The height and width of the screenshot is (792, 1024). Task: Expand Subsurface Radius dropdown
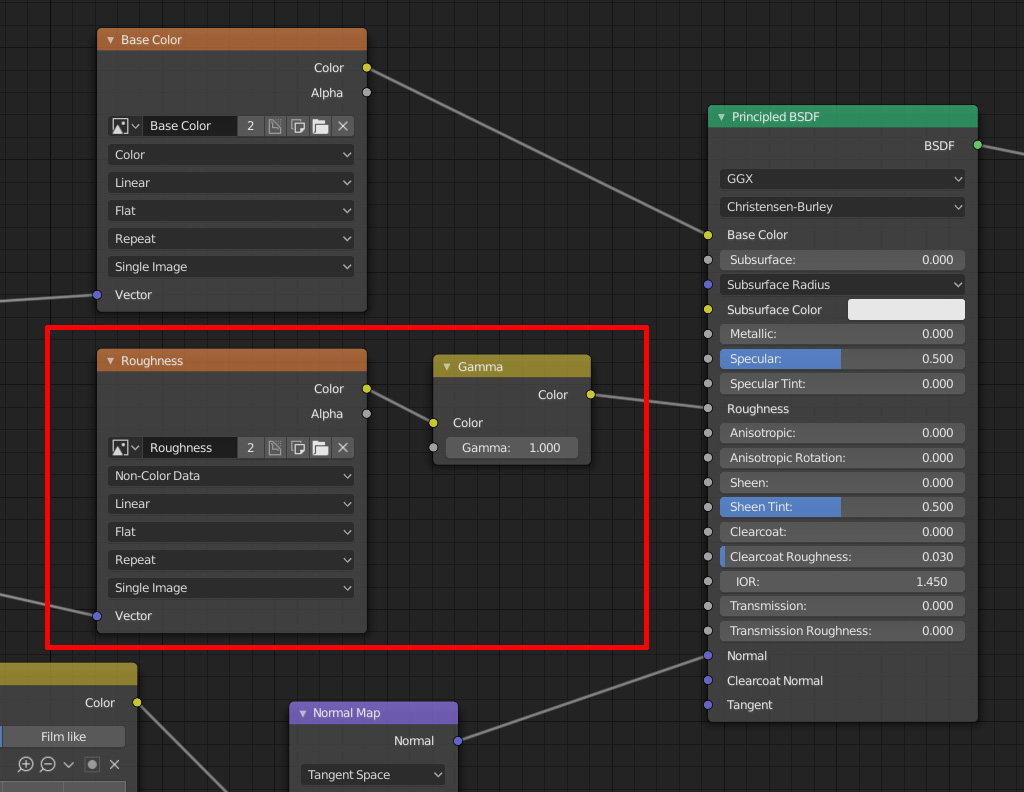click(x=842, y=285)
